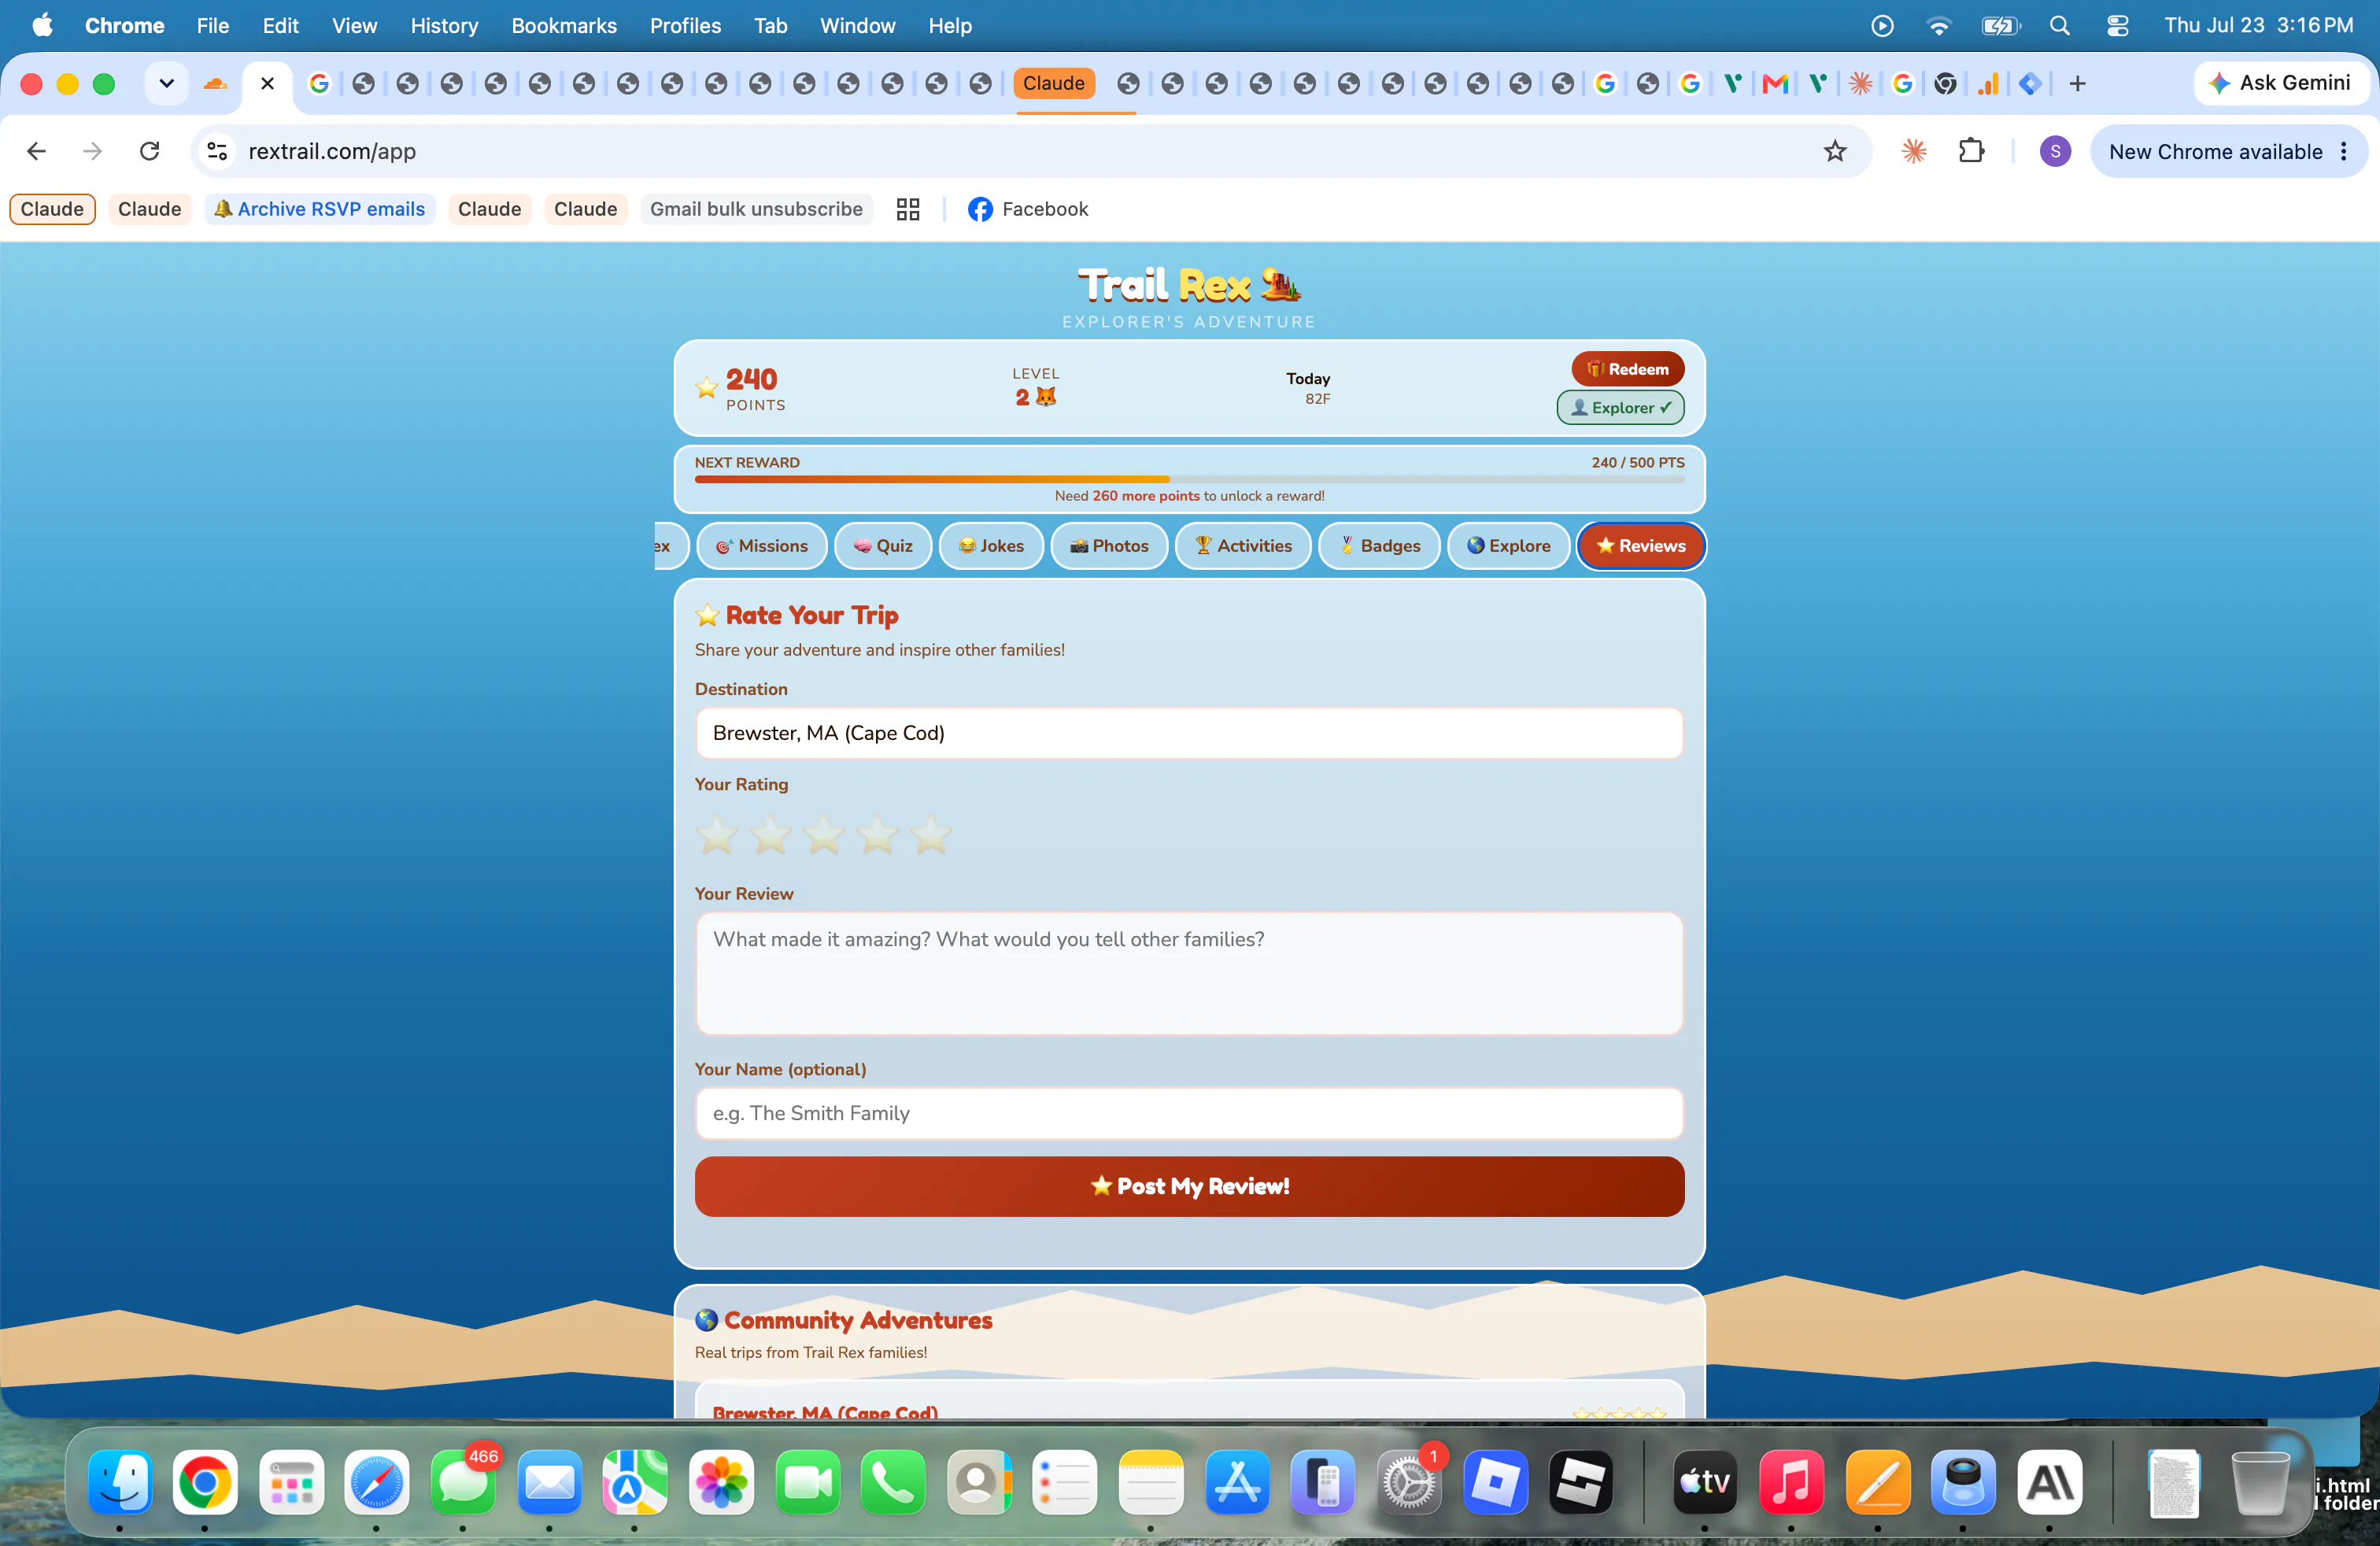Viewport: 2380px width, 1546px height.
Task: Click the next reward progress bar
Action: tap(1189, 479)
